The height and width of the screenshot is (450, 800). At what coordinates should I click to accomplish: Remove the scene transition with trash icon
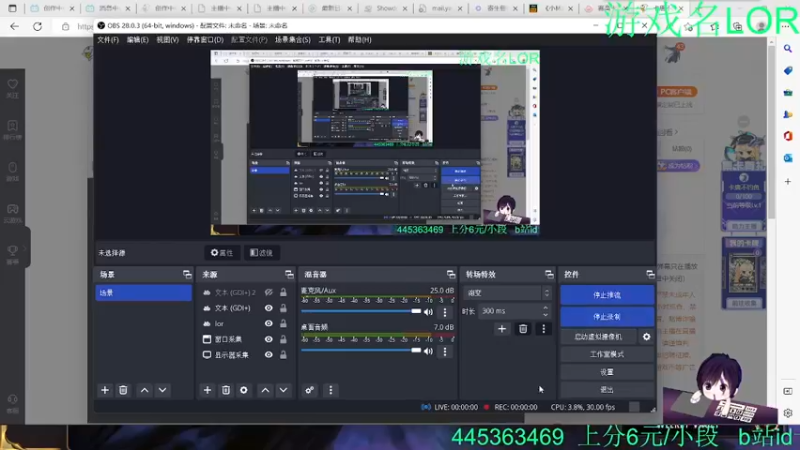click(523, 329)
